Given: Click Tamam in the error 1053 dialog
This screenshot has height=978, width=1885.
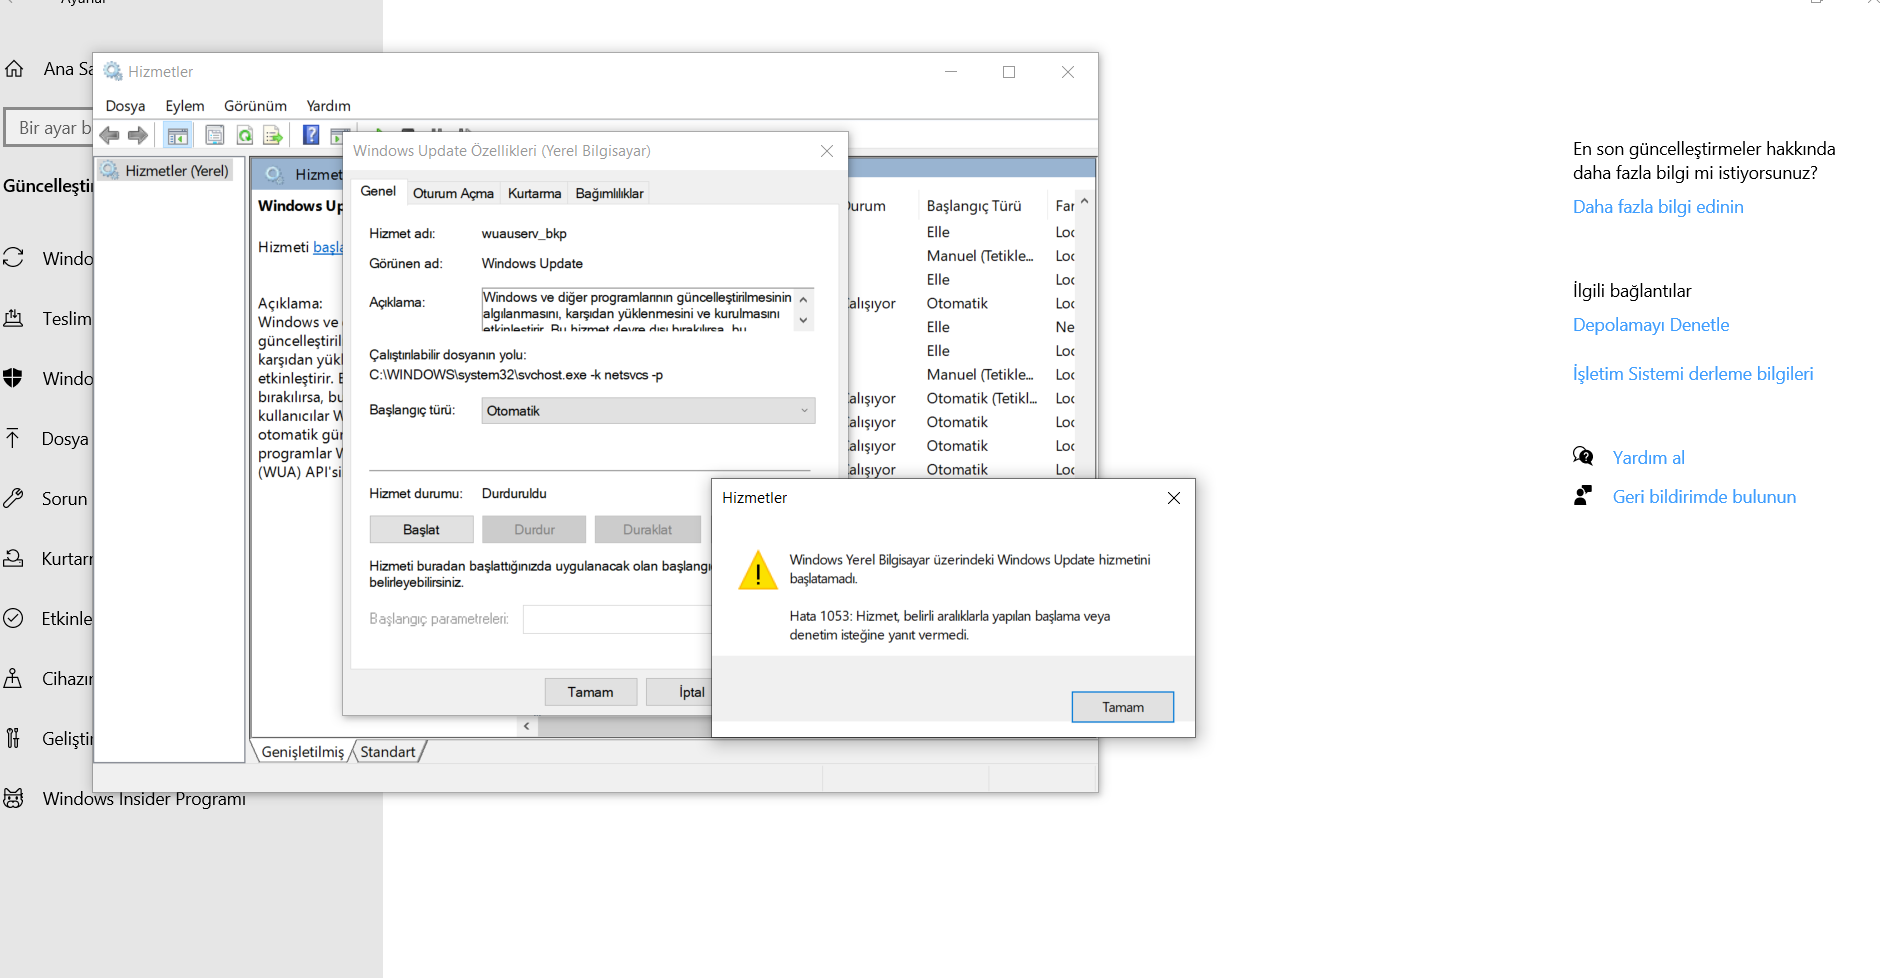Looking at the screenshot, I should click(1122, 707).
